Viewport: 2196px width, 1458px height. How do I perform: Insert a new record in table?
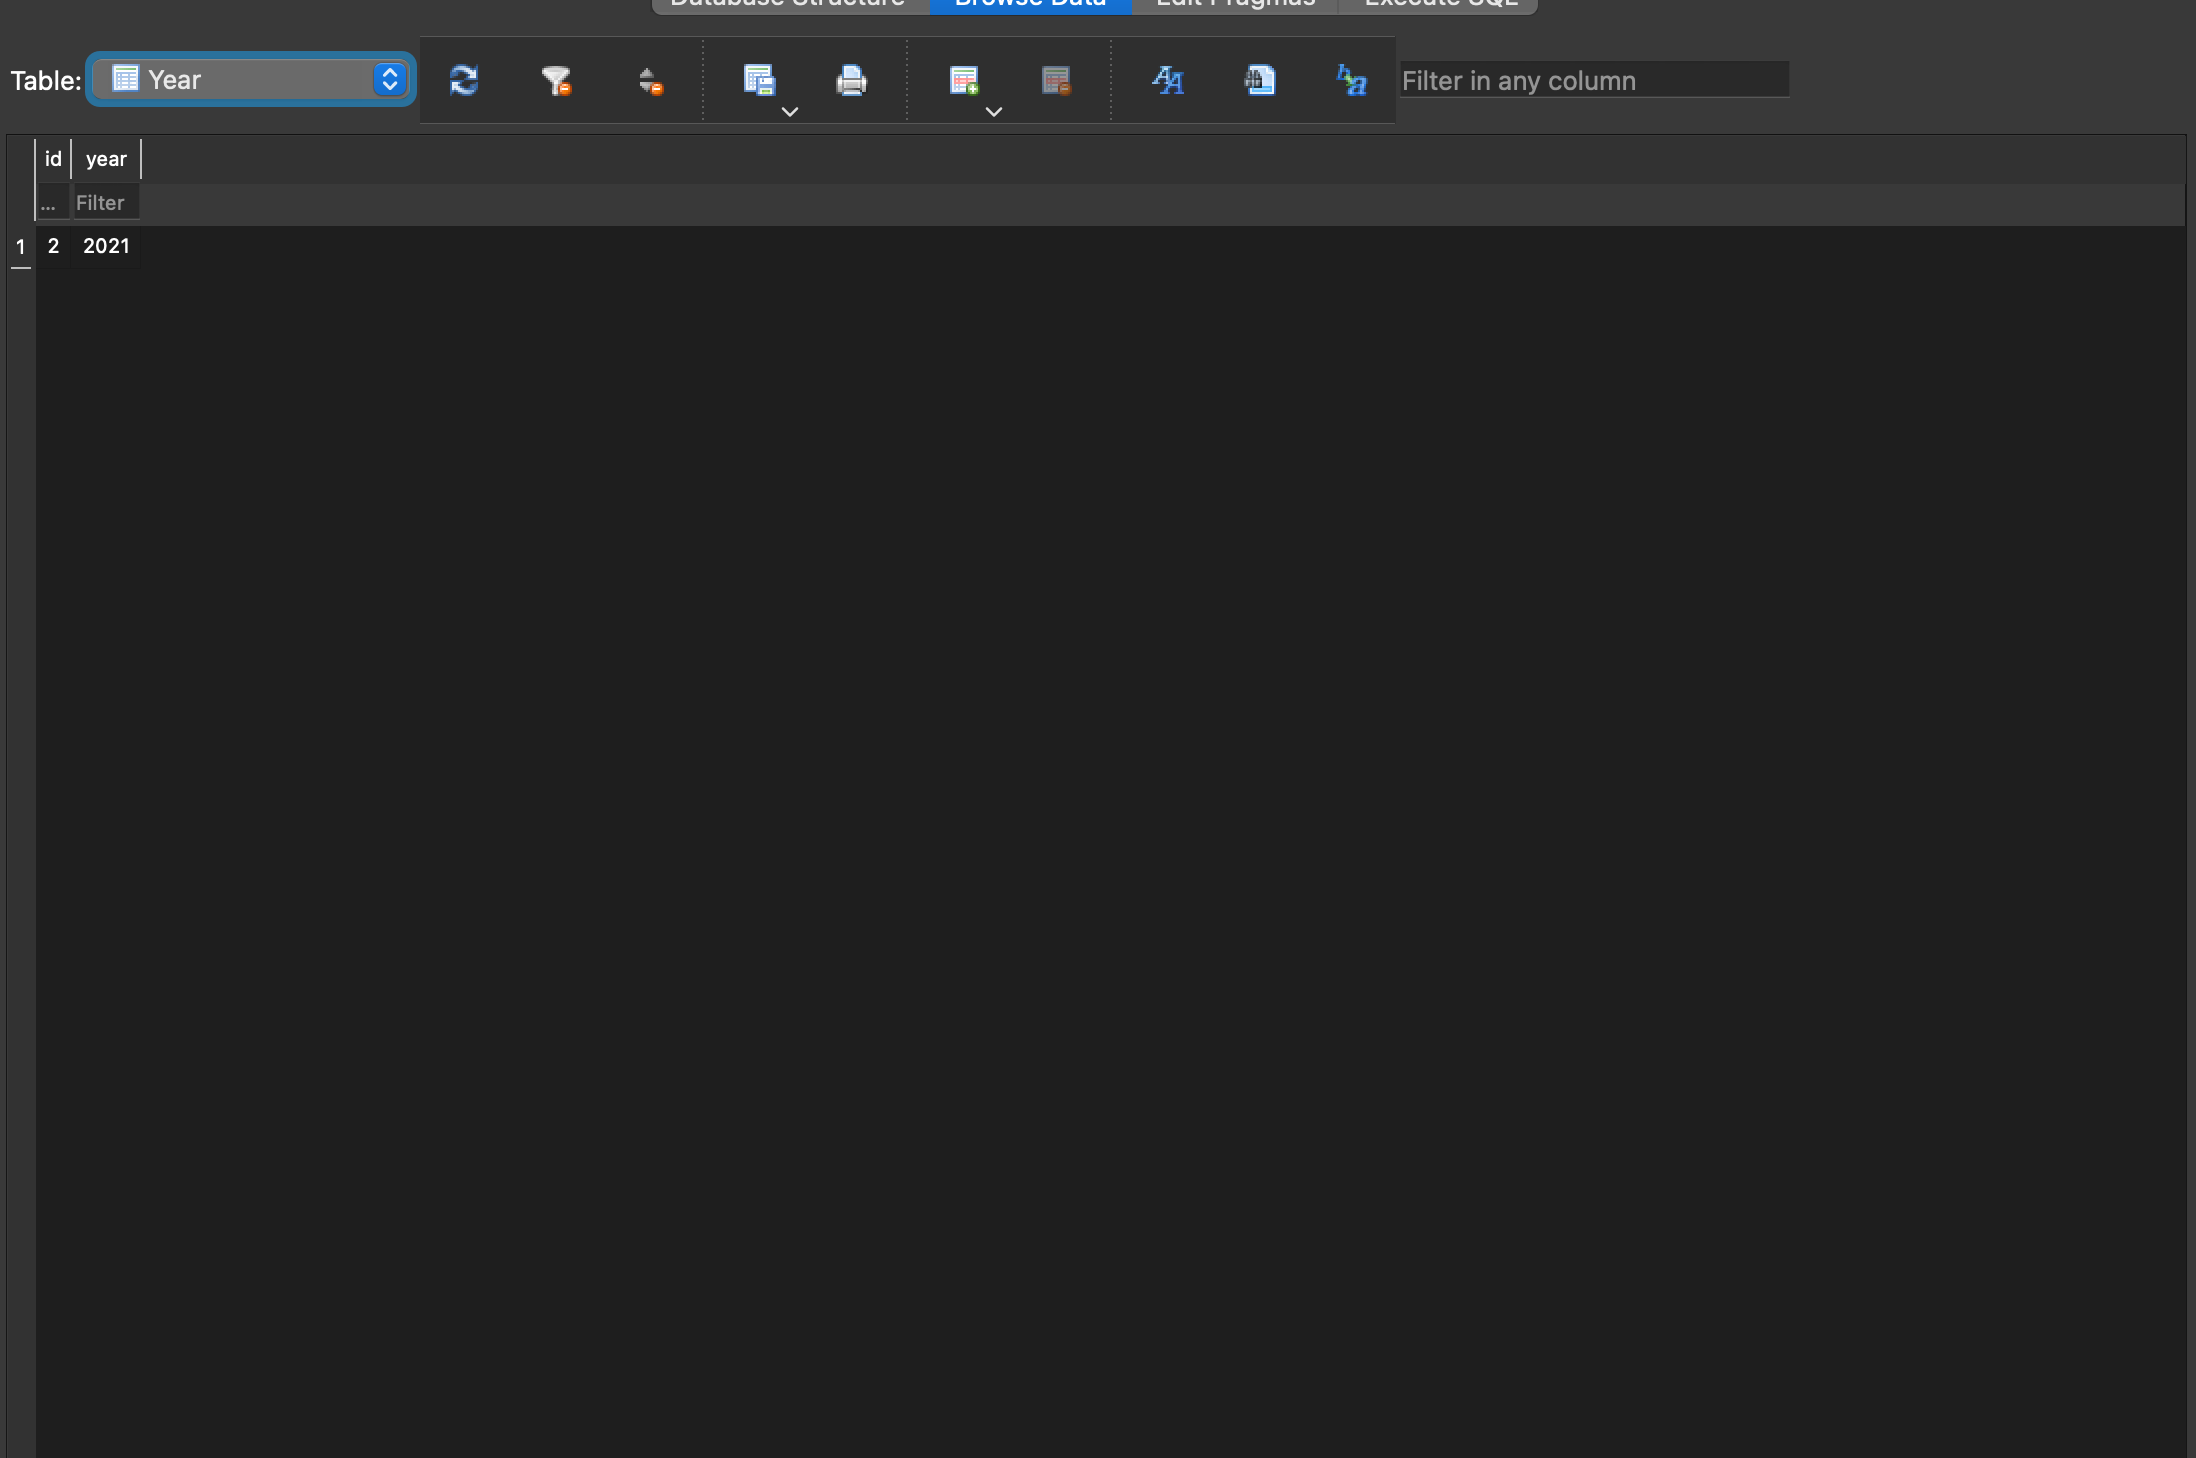tap(963, 80)
